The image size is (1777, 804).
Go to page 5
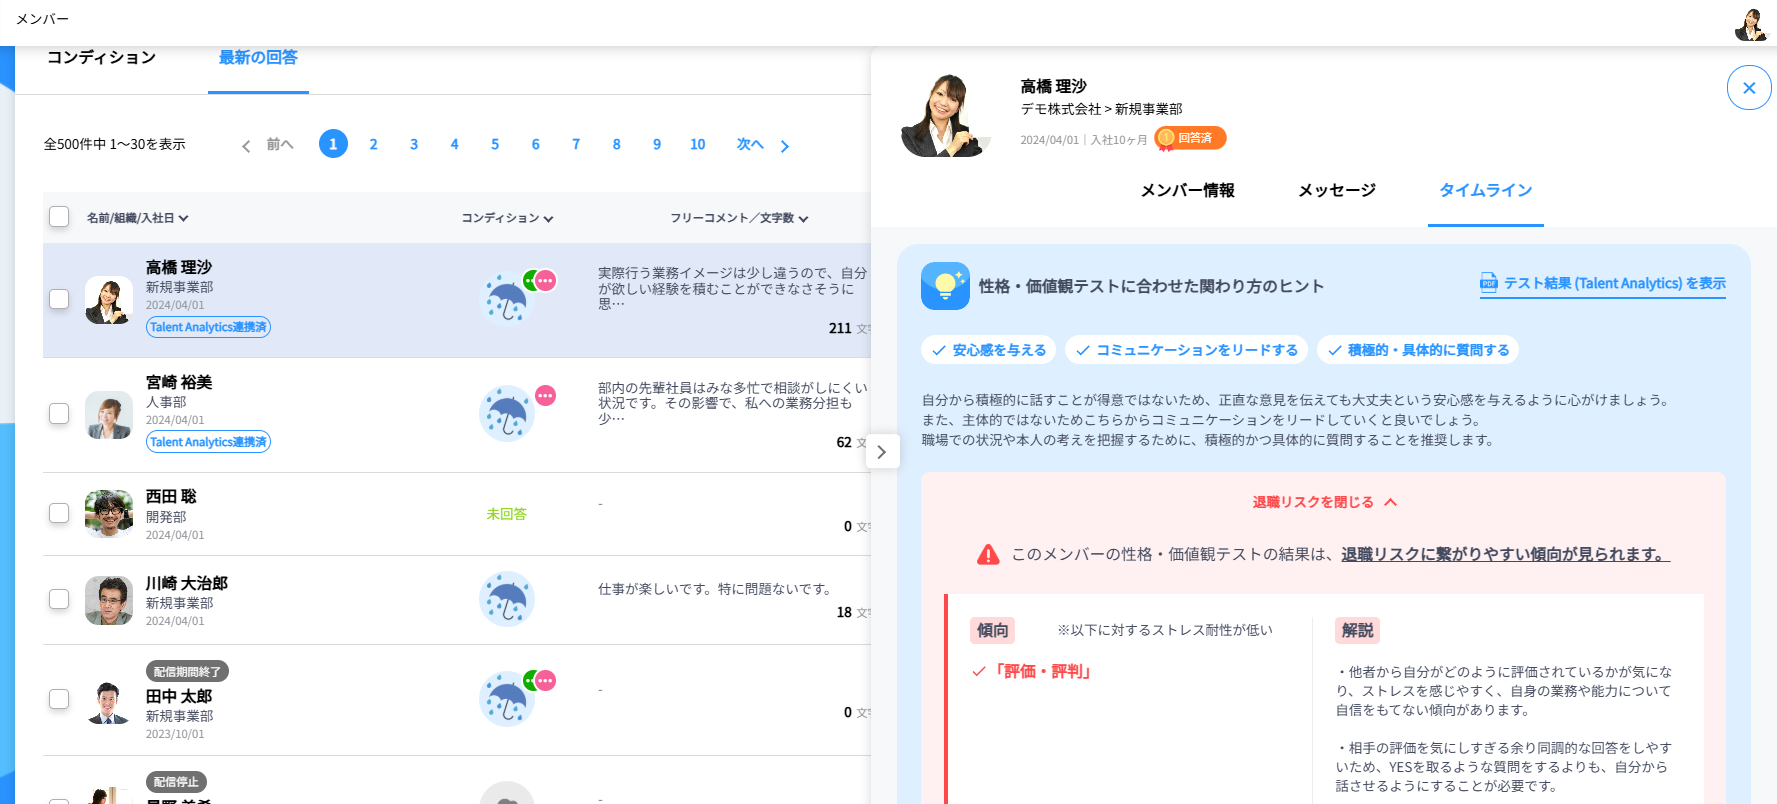coord(495,144)
